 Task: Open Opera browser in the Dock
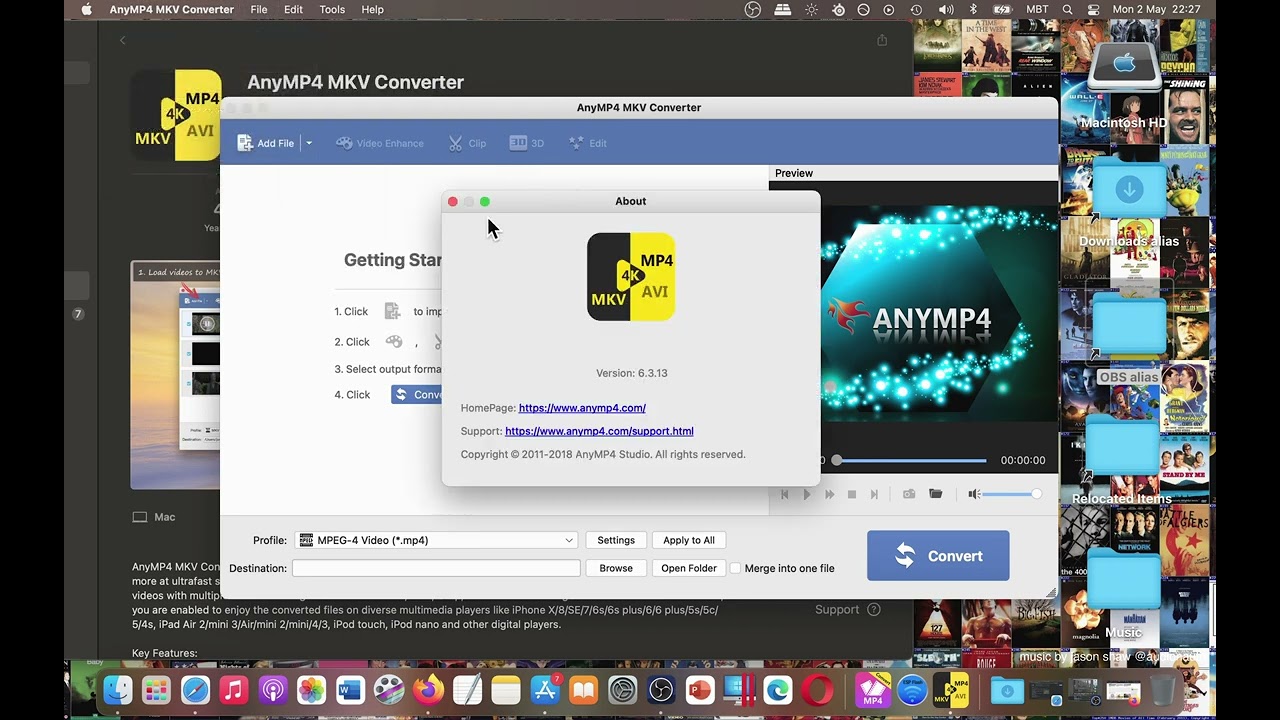817,690
